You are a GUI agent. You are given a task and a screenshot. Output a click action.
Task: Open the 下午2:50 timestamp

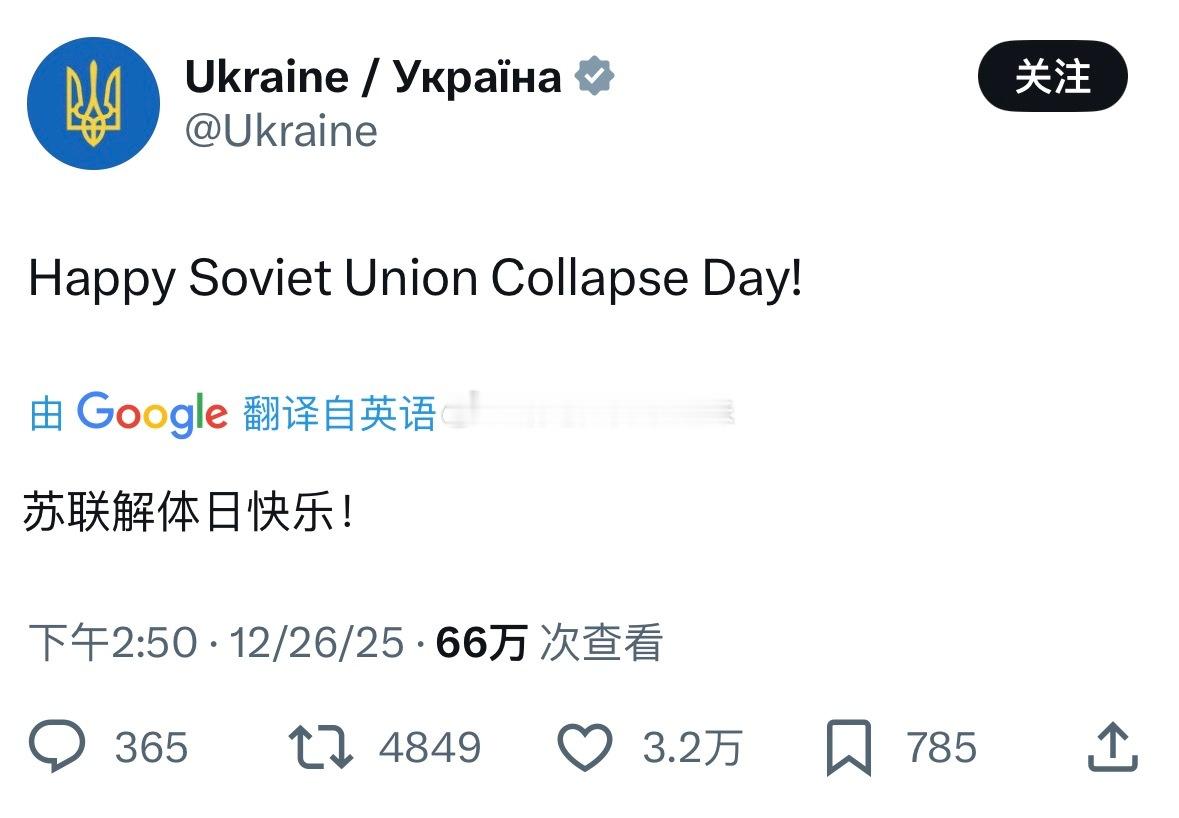[x=112, y=643]
